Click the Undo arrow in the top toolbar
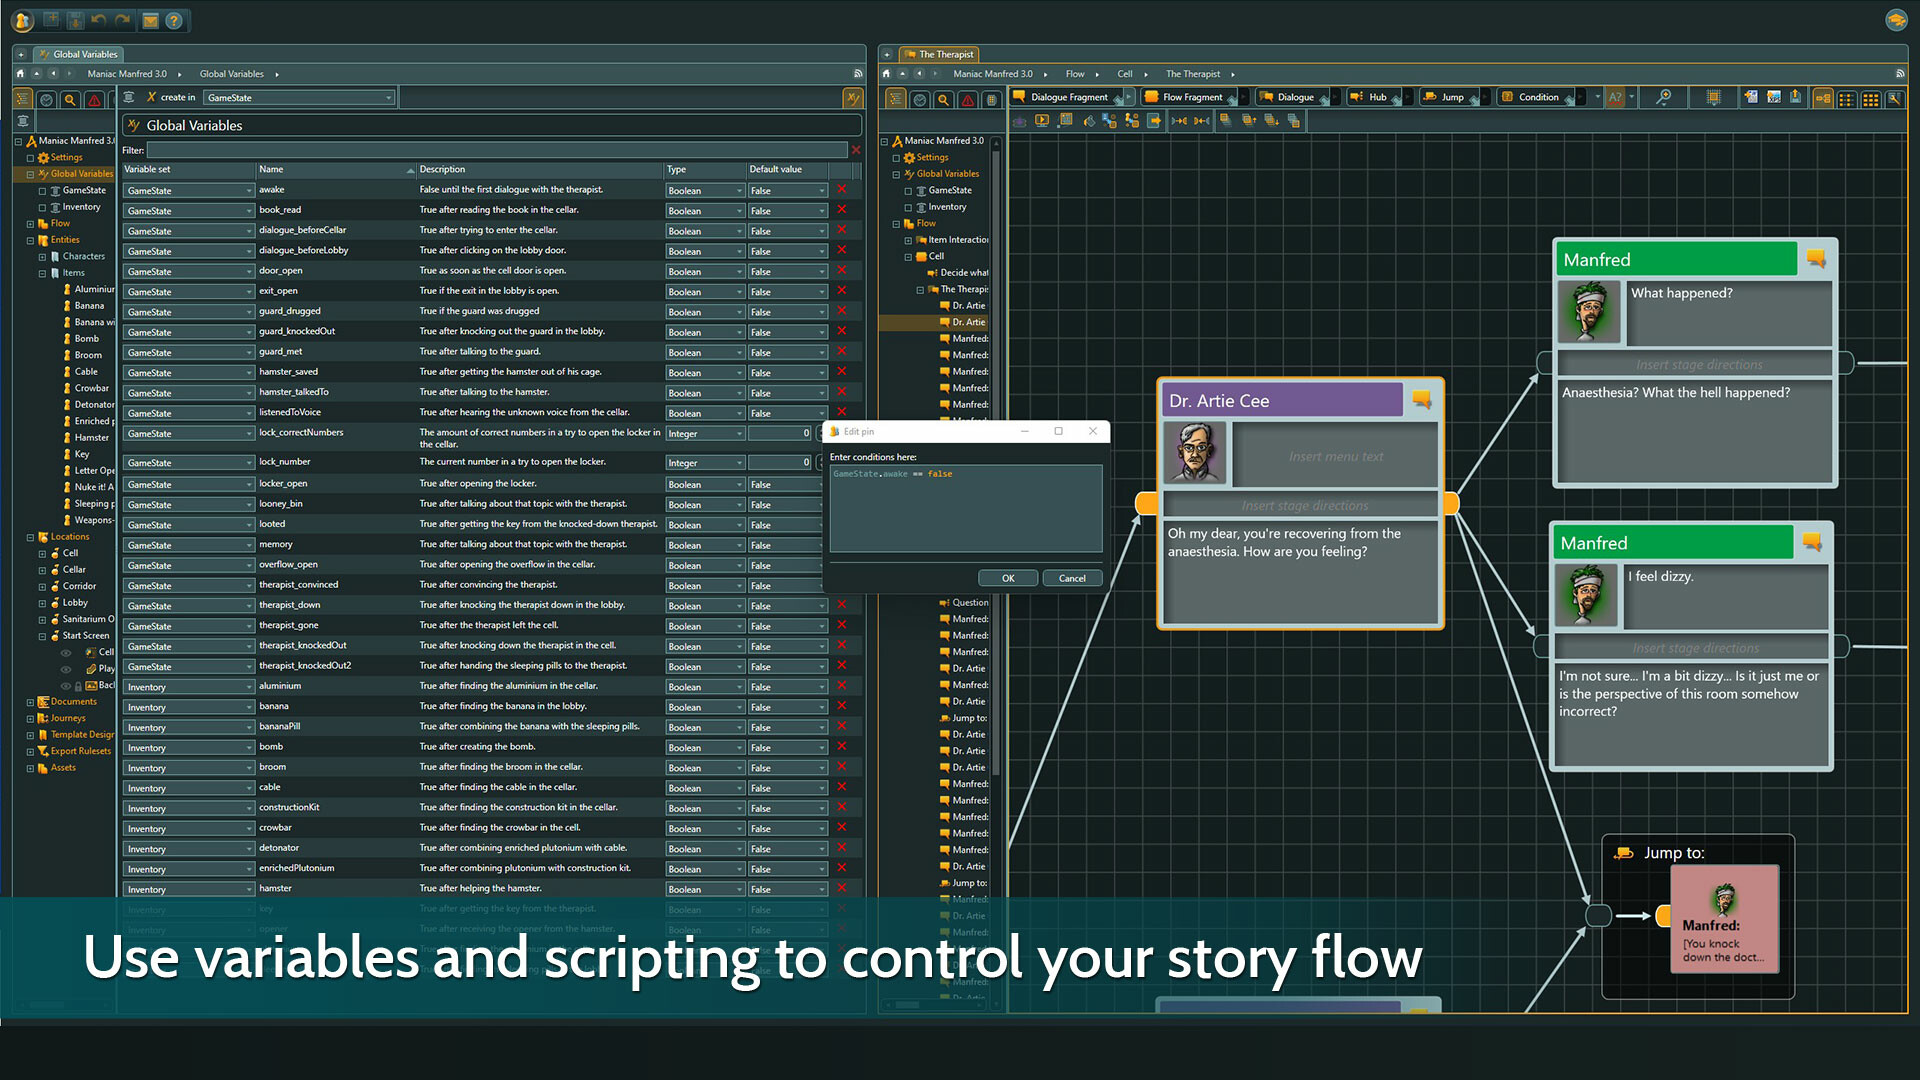1920x1080 pixels. [98, 19]
